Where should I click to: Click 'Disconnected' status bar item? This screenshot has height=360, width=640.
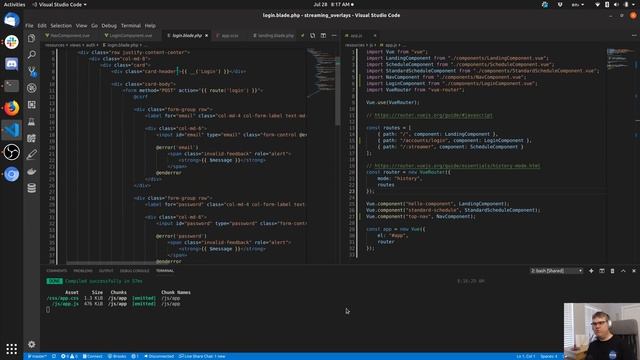click(x=159, y=356)
